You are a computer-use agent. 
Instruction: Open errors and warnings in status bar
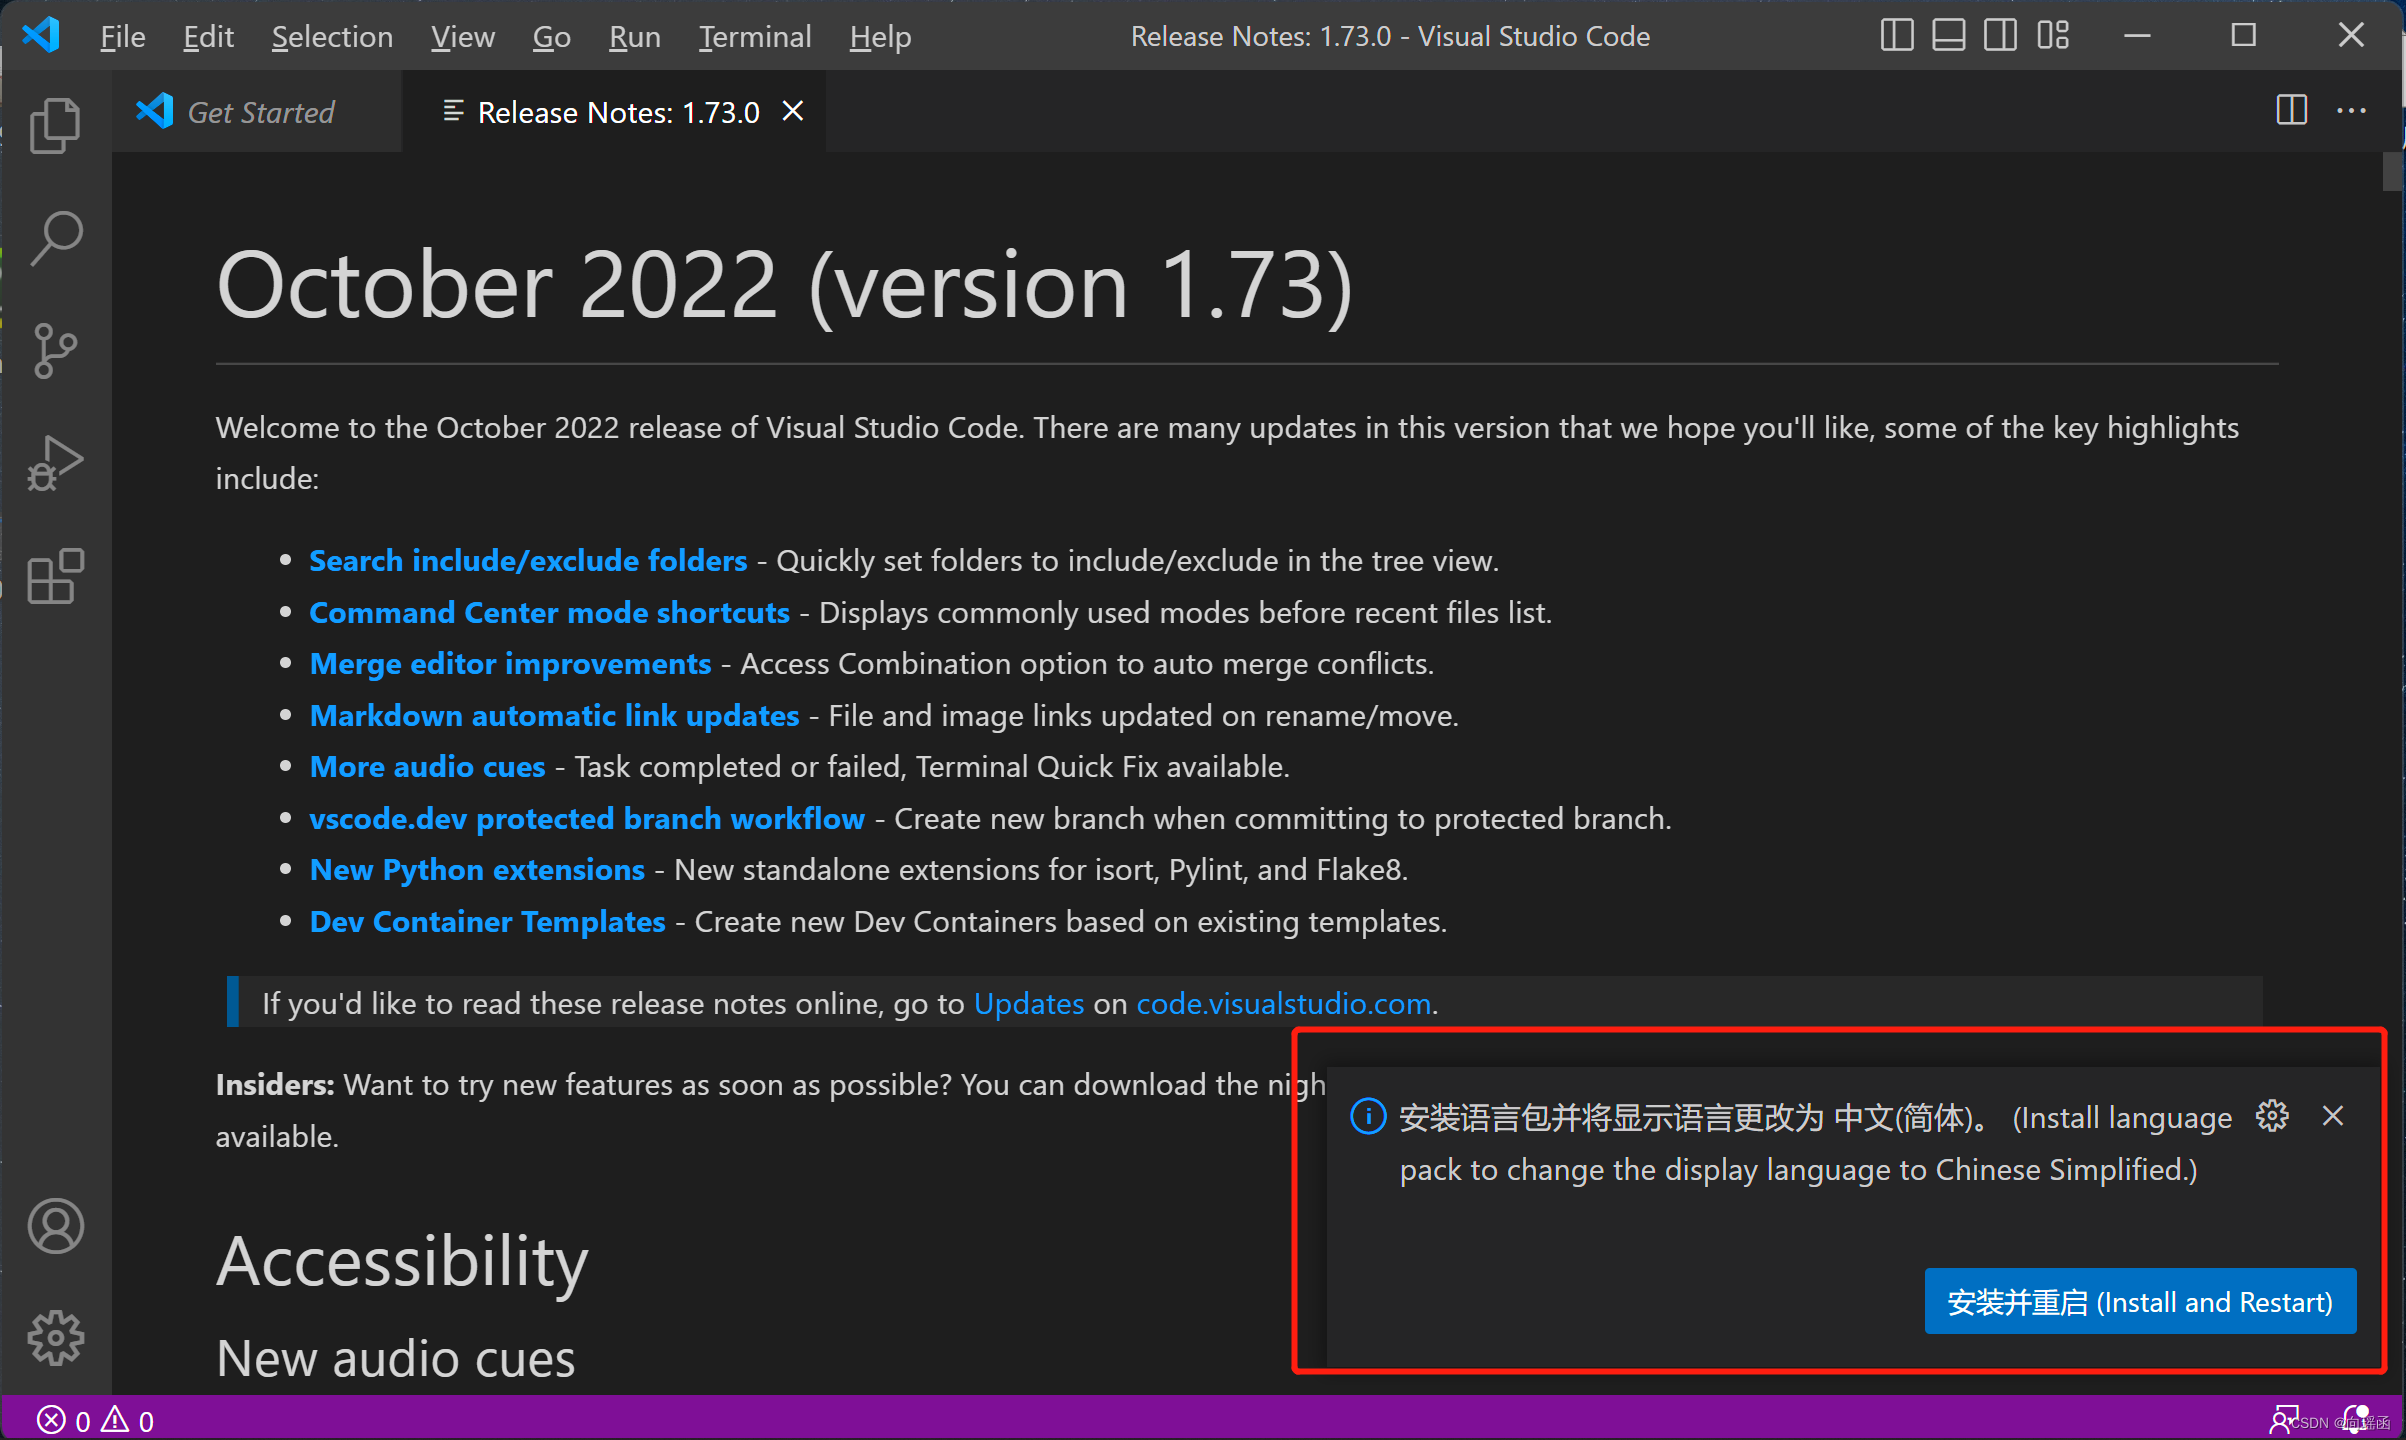[95, 1420]
